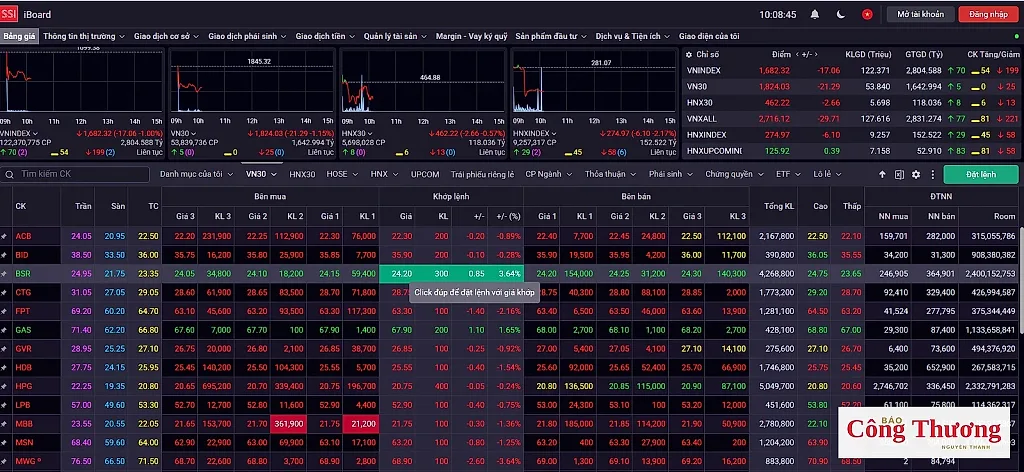The image size is (1024, 472).
Task: Click the green Đặt lệnh button
Action: (x=981, y=174)
